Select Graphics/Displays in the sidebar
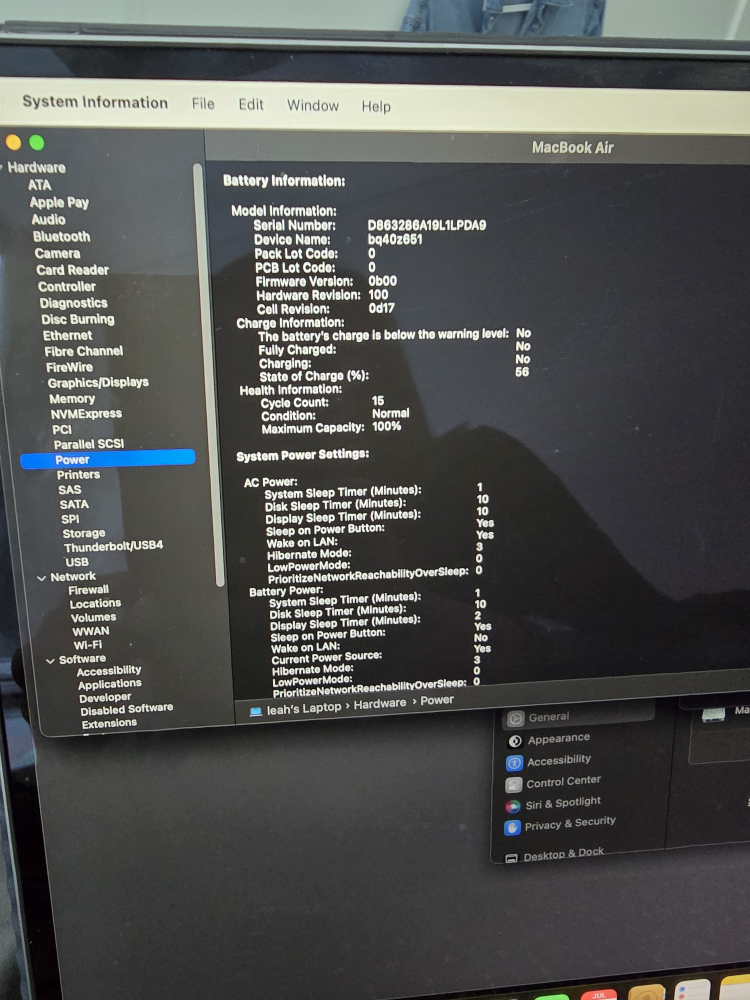Image resolution: width=750 pixels, height=1000 pixels. pyautogui.click(x=98, y=383)
